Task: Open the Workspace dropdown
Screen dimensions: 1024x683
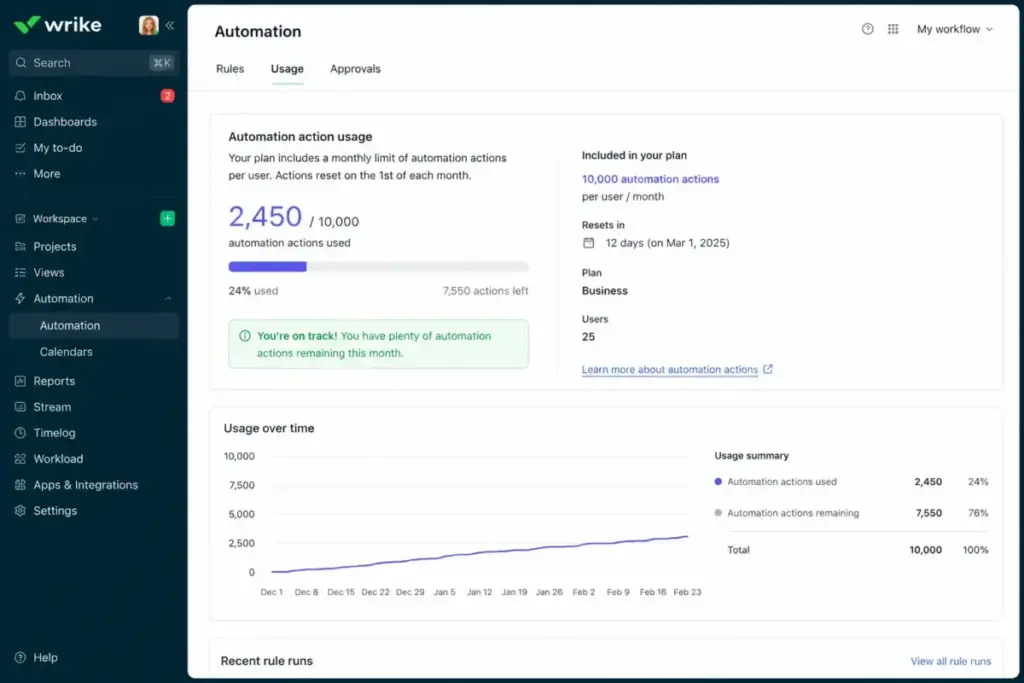Action: pyautogui.click(x=65, y=218)
